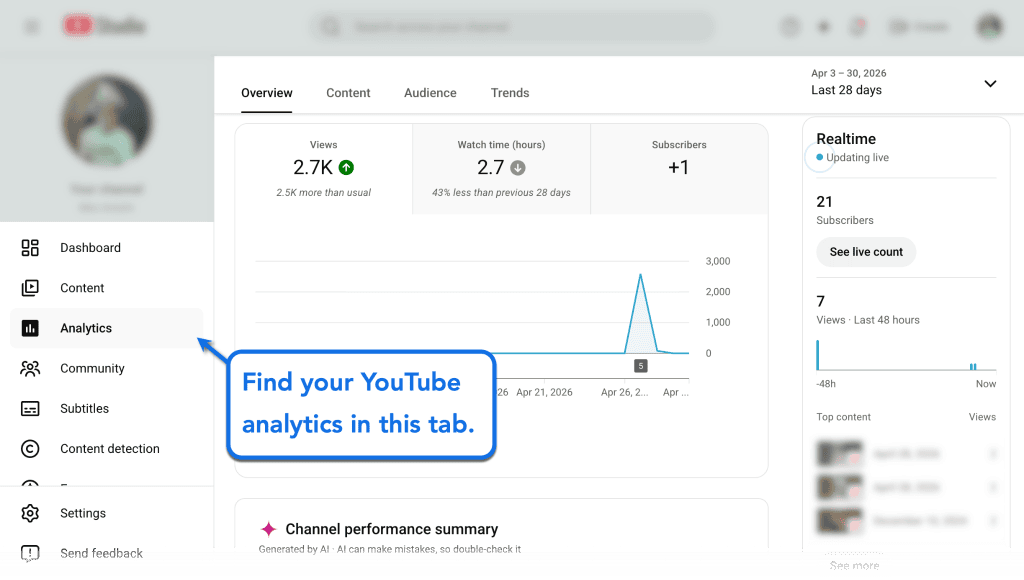Viewport: 1024px width, 580px height.
Task: Click the Settings gear icon
Action: pyautogui.click(x=30, y=513)
